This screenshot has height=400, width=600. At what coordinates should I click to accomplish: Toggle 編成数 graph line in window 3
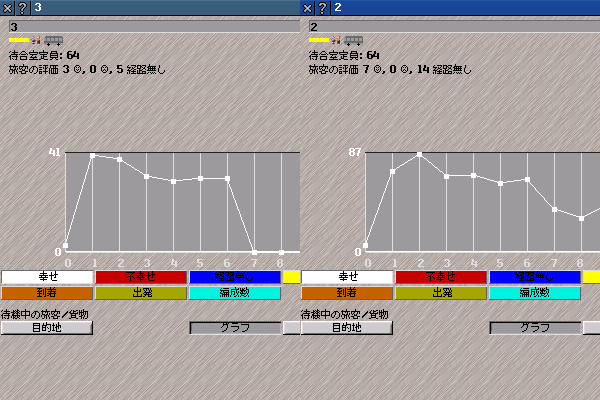click(x=235, y=293)
